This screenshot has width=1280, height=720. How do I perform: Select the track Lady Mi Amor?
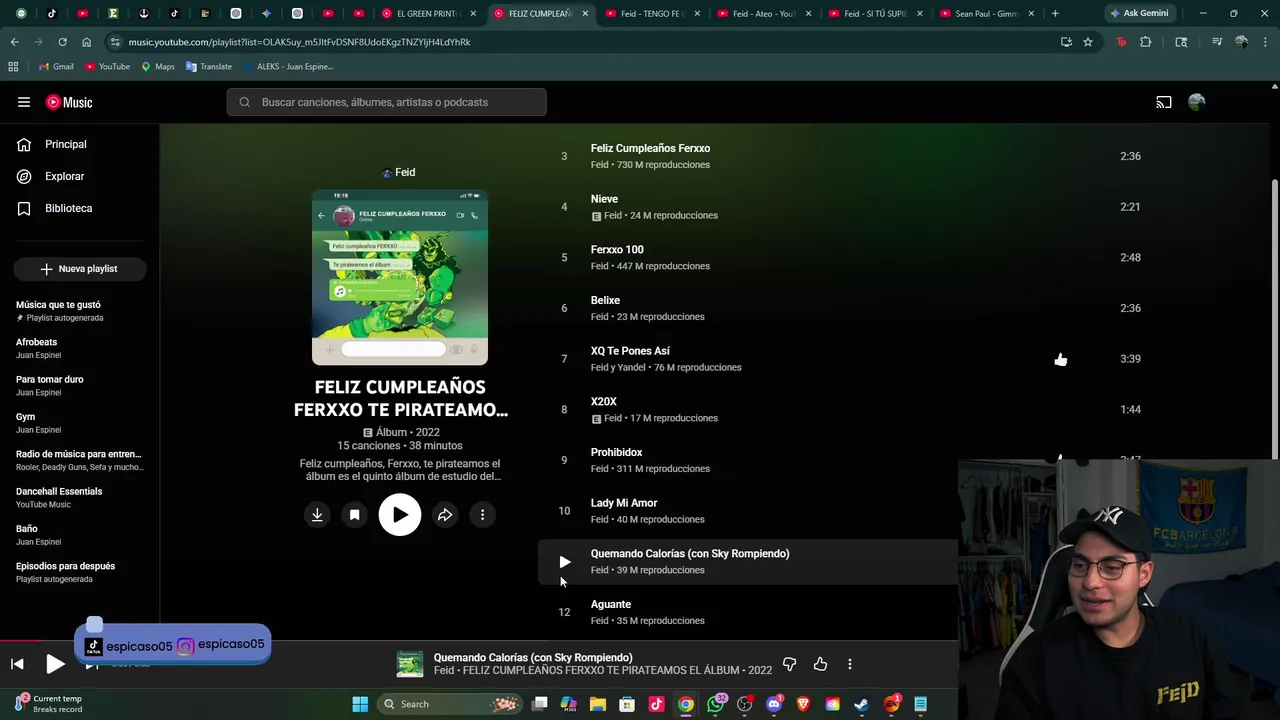coord(624,503)
